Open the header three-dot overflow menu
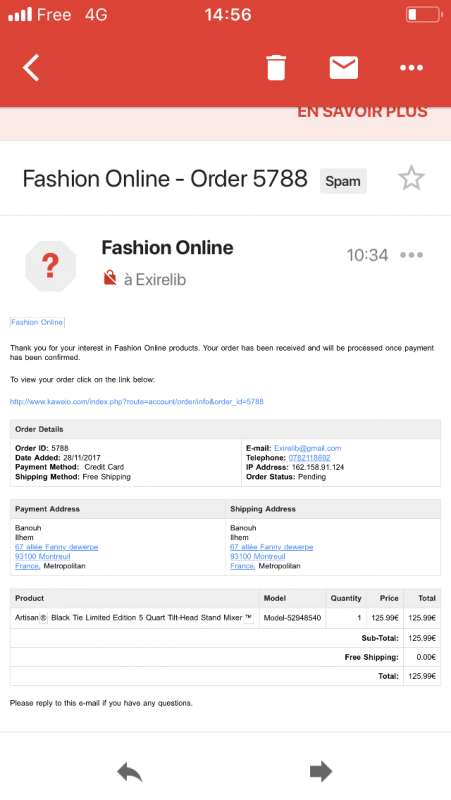Image resolution: width=451 pixels, height=800 pixels. click(411, 68)
